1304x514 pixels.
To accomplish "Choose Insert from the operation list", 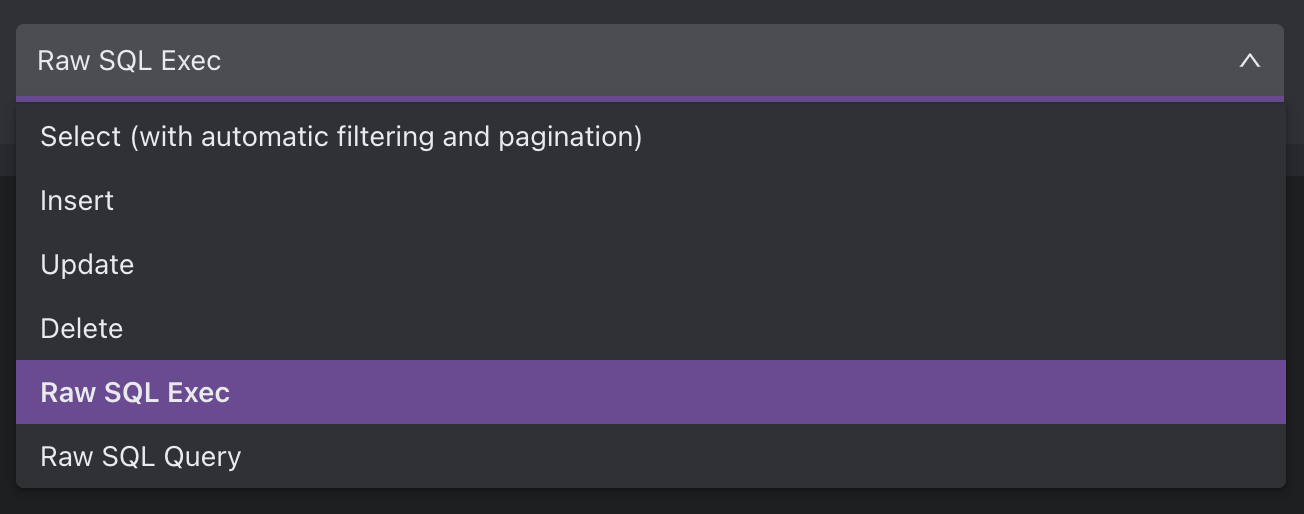I will coord(650,200).
